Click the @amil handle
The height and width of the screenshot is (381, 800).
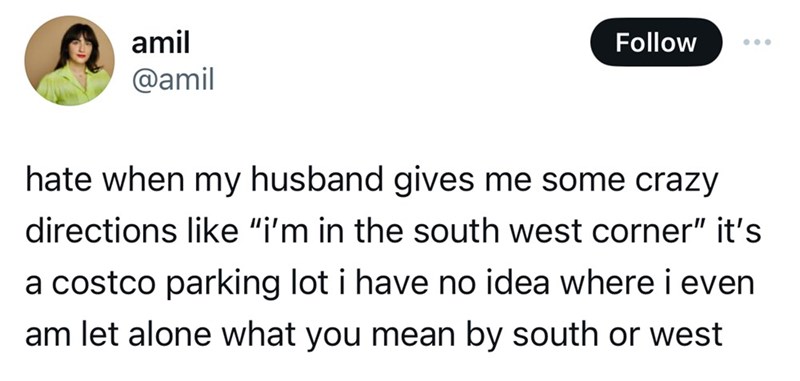pos(172,80)
